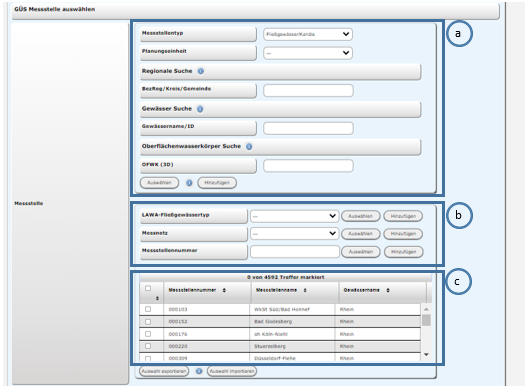
Task: Click Messstellennummer cell 000176
Action: 207,334
